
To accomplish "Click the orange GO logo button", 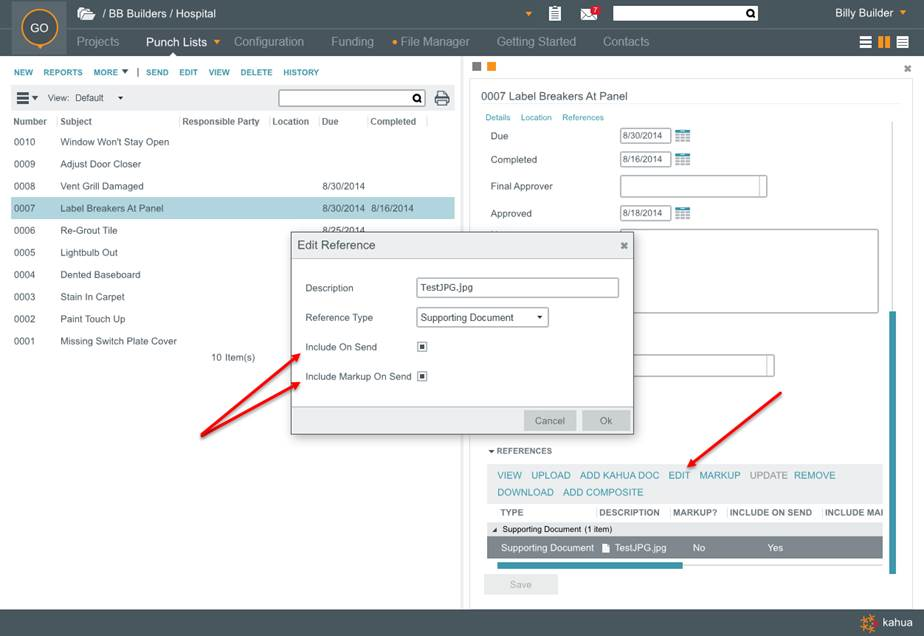I will point(39,28).
